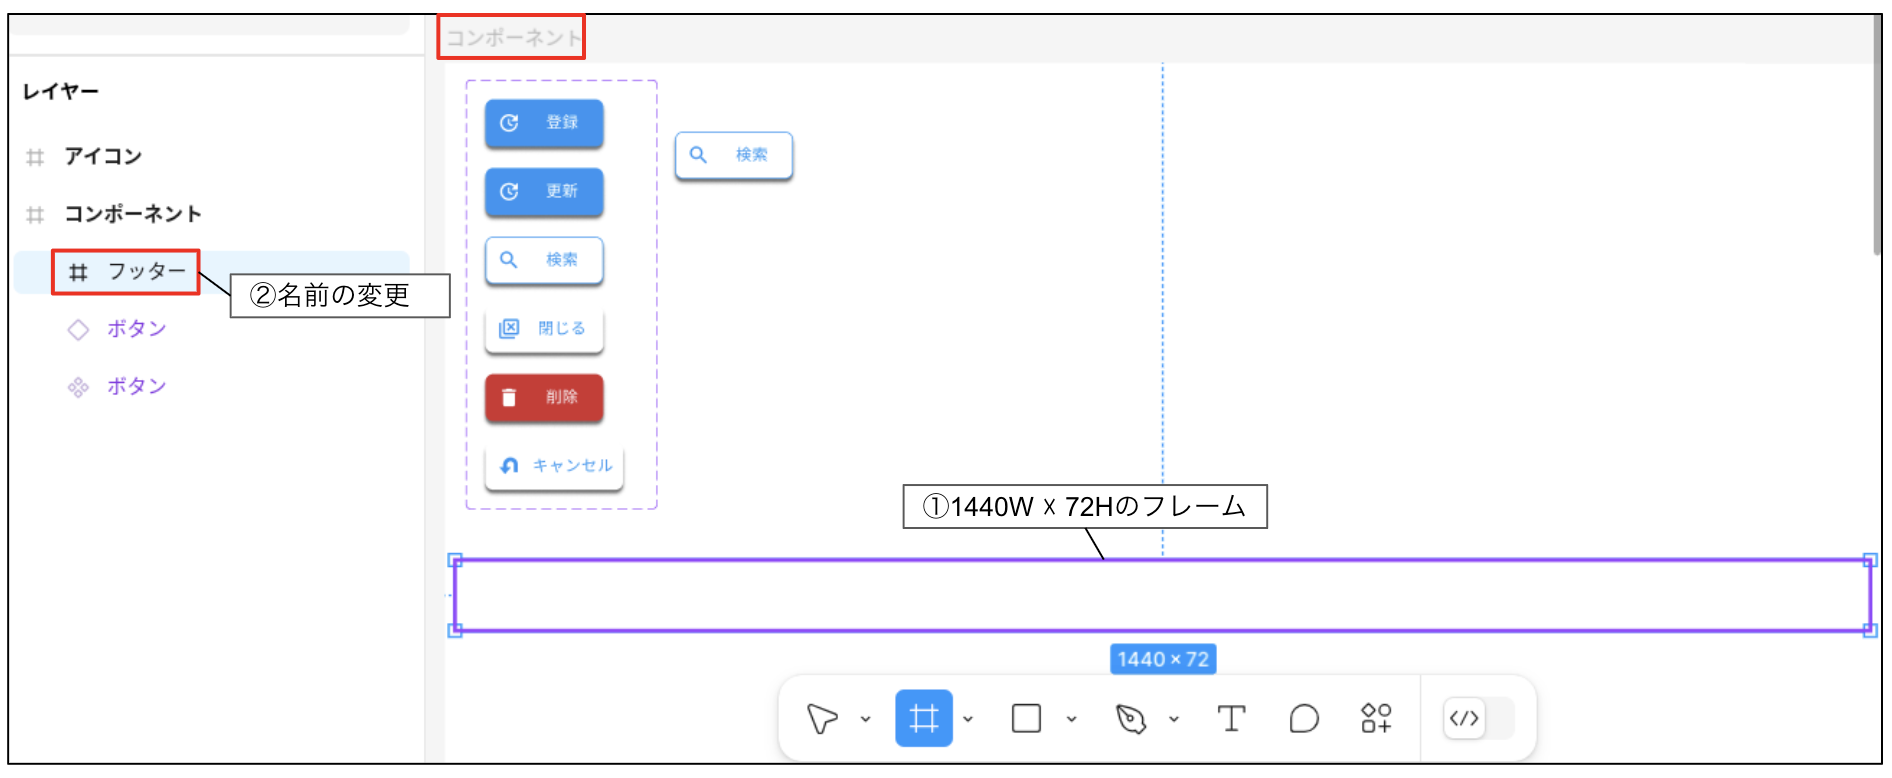The width and height of the screenshot is (1892, 778).
Task: Click the キャンセル button variant
Action: point(554,466)
